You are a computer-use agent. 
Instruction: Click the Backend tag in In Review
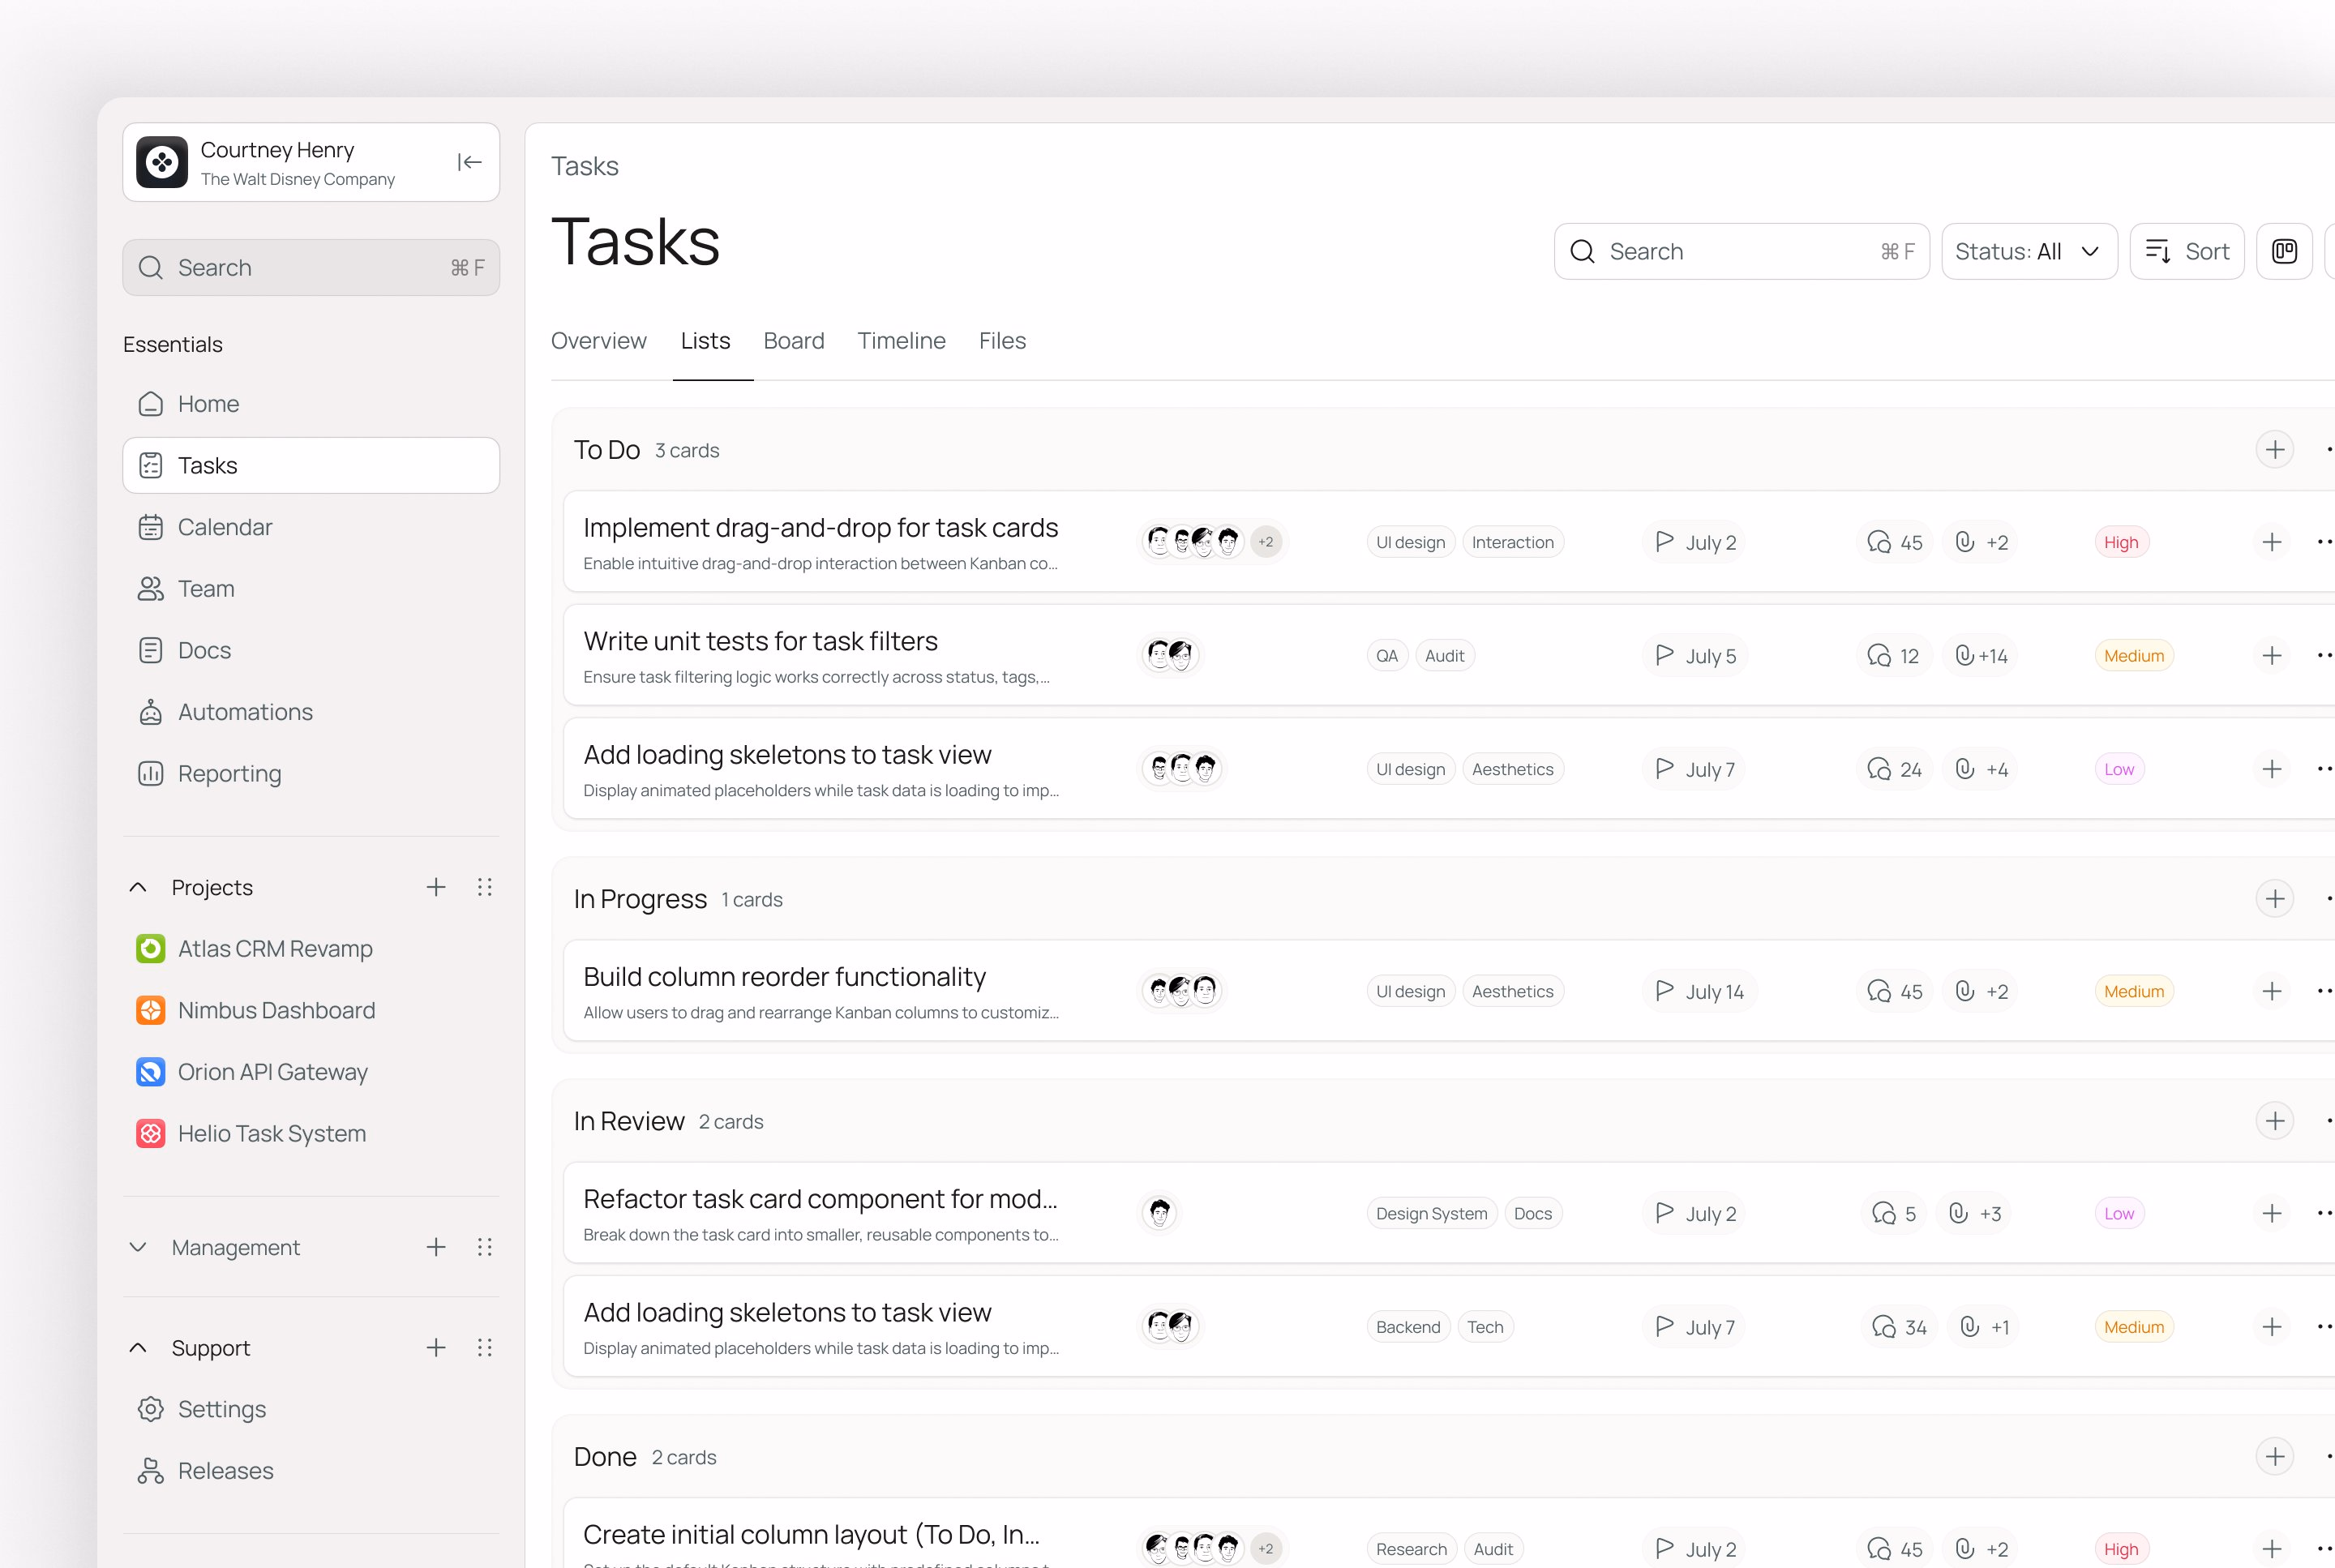(1407, 1327)
